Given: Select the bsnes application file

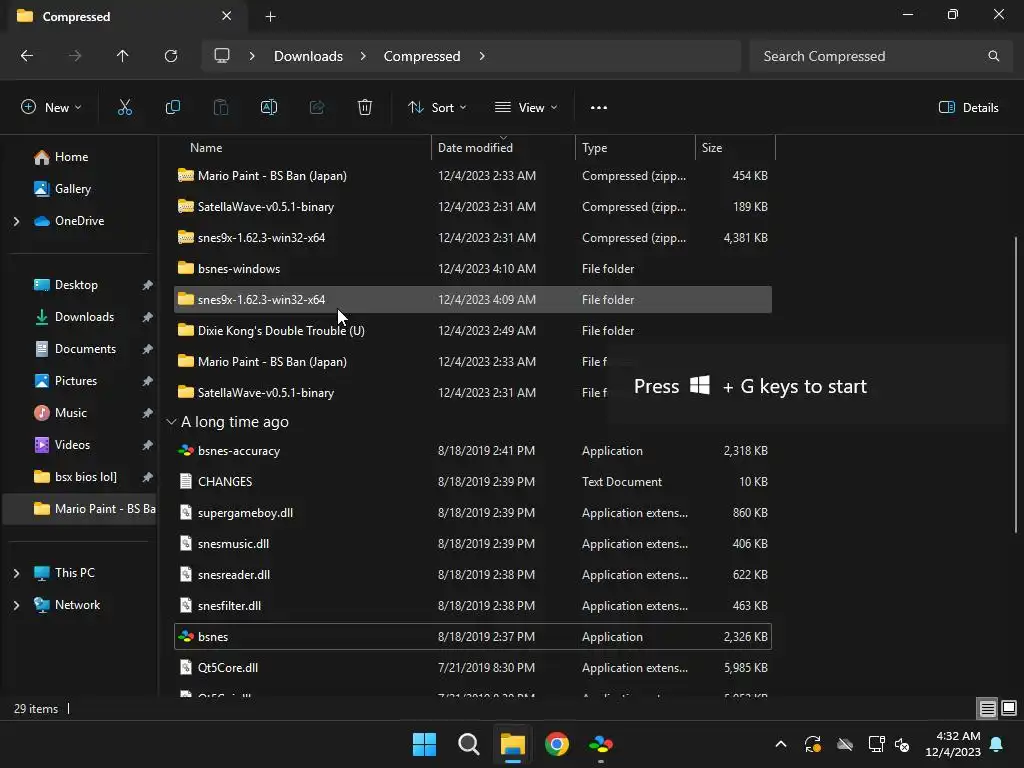Looking at the screenshot, I should pyautogui.click(x=473, y=637).
